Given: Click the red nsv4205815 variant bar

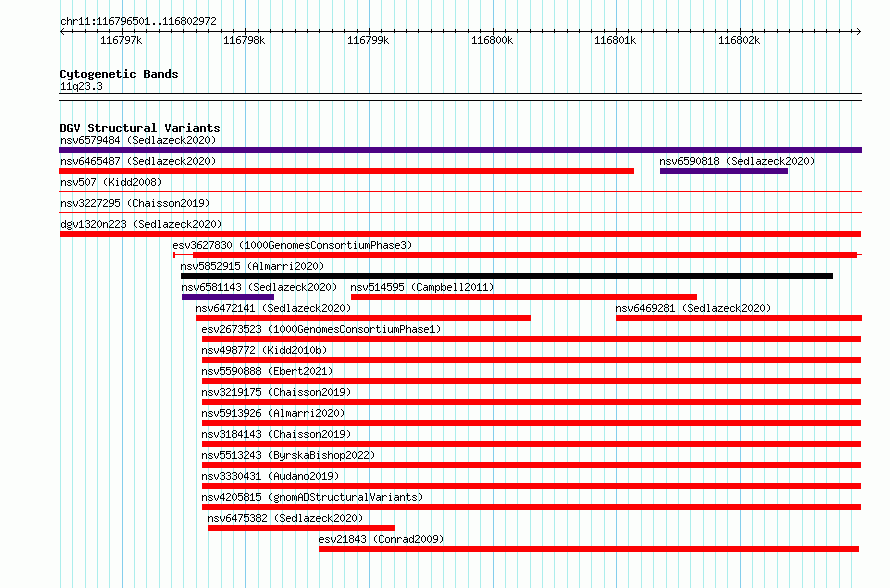Looking at the screenshot, I should (x=531, y=507).
